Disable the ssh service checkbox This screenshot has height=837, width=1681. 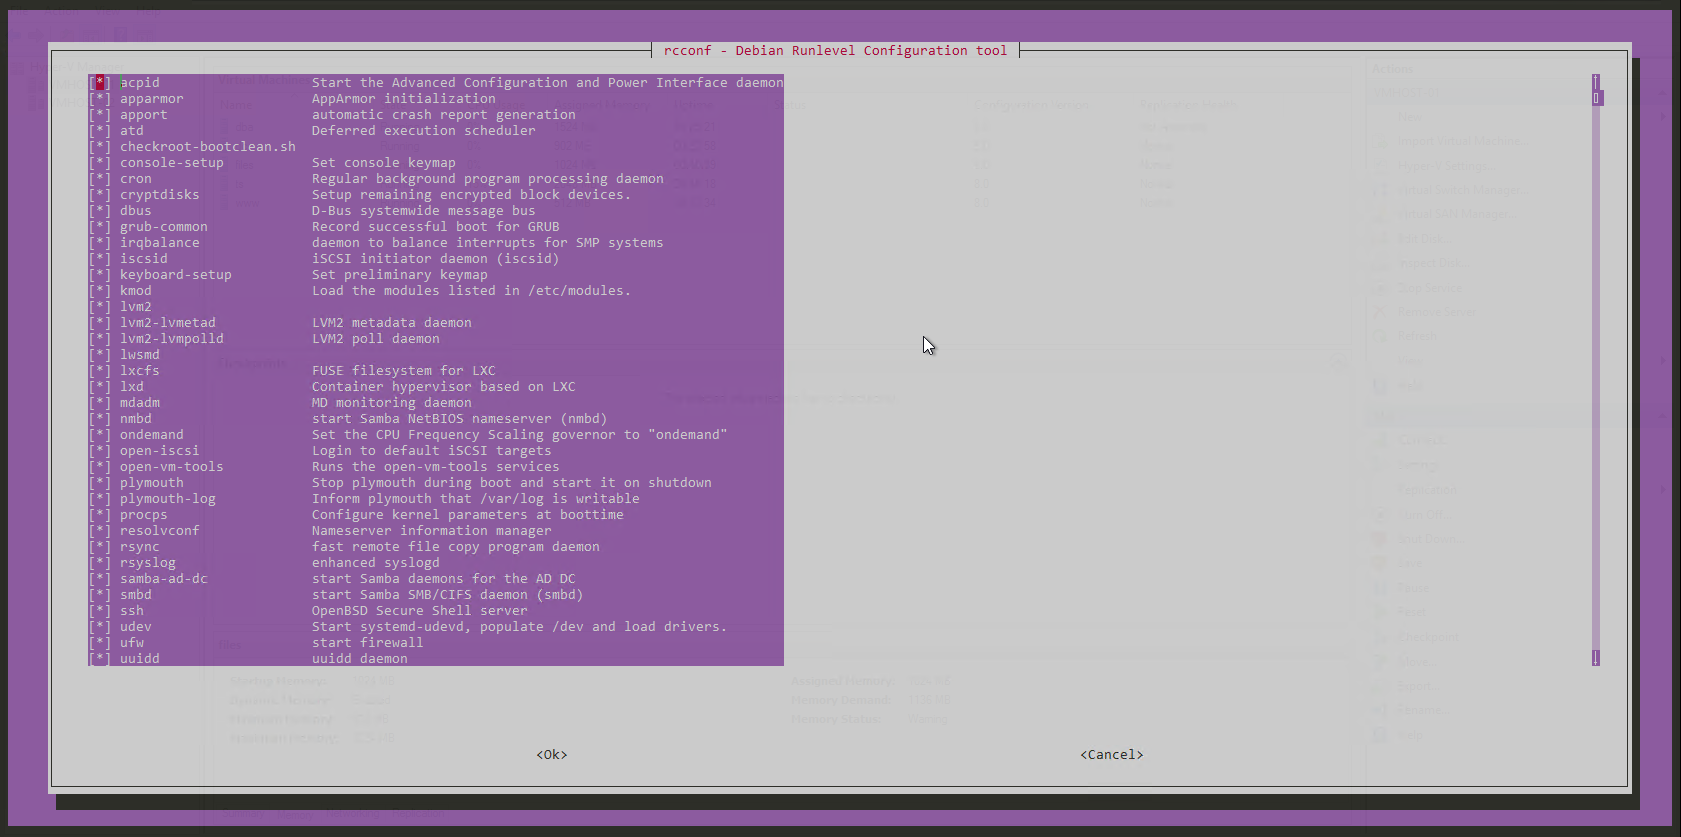point(100,611)
